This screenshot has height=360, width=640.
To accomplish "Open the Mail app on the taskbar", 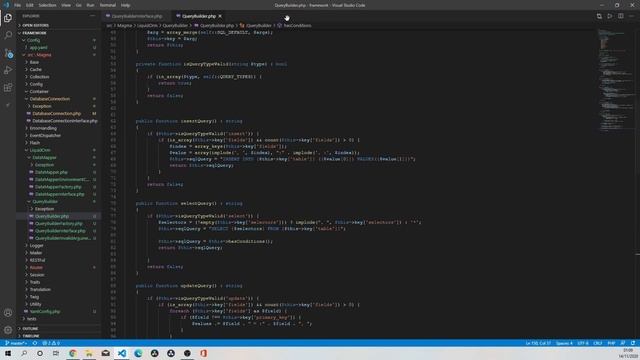I will (x=105, y=353).
